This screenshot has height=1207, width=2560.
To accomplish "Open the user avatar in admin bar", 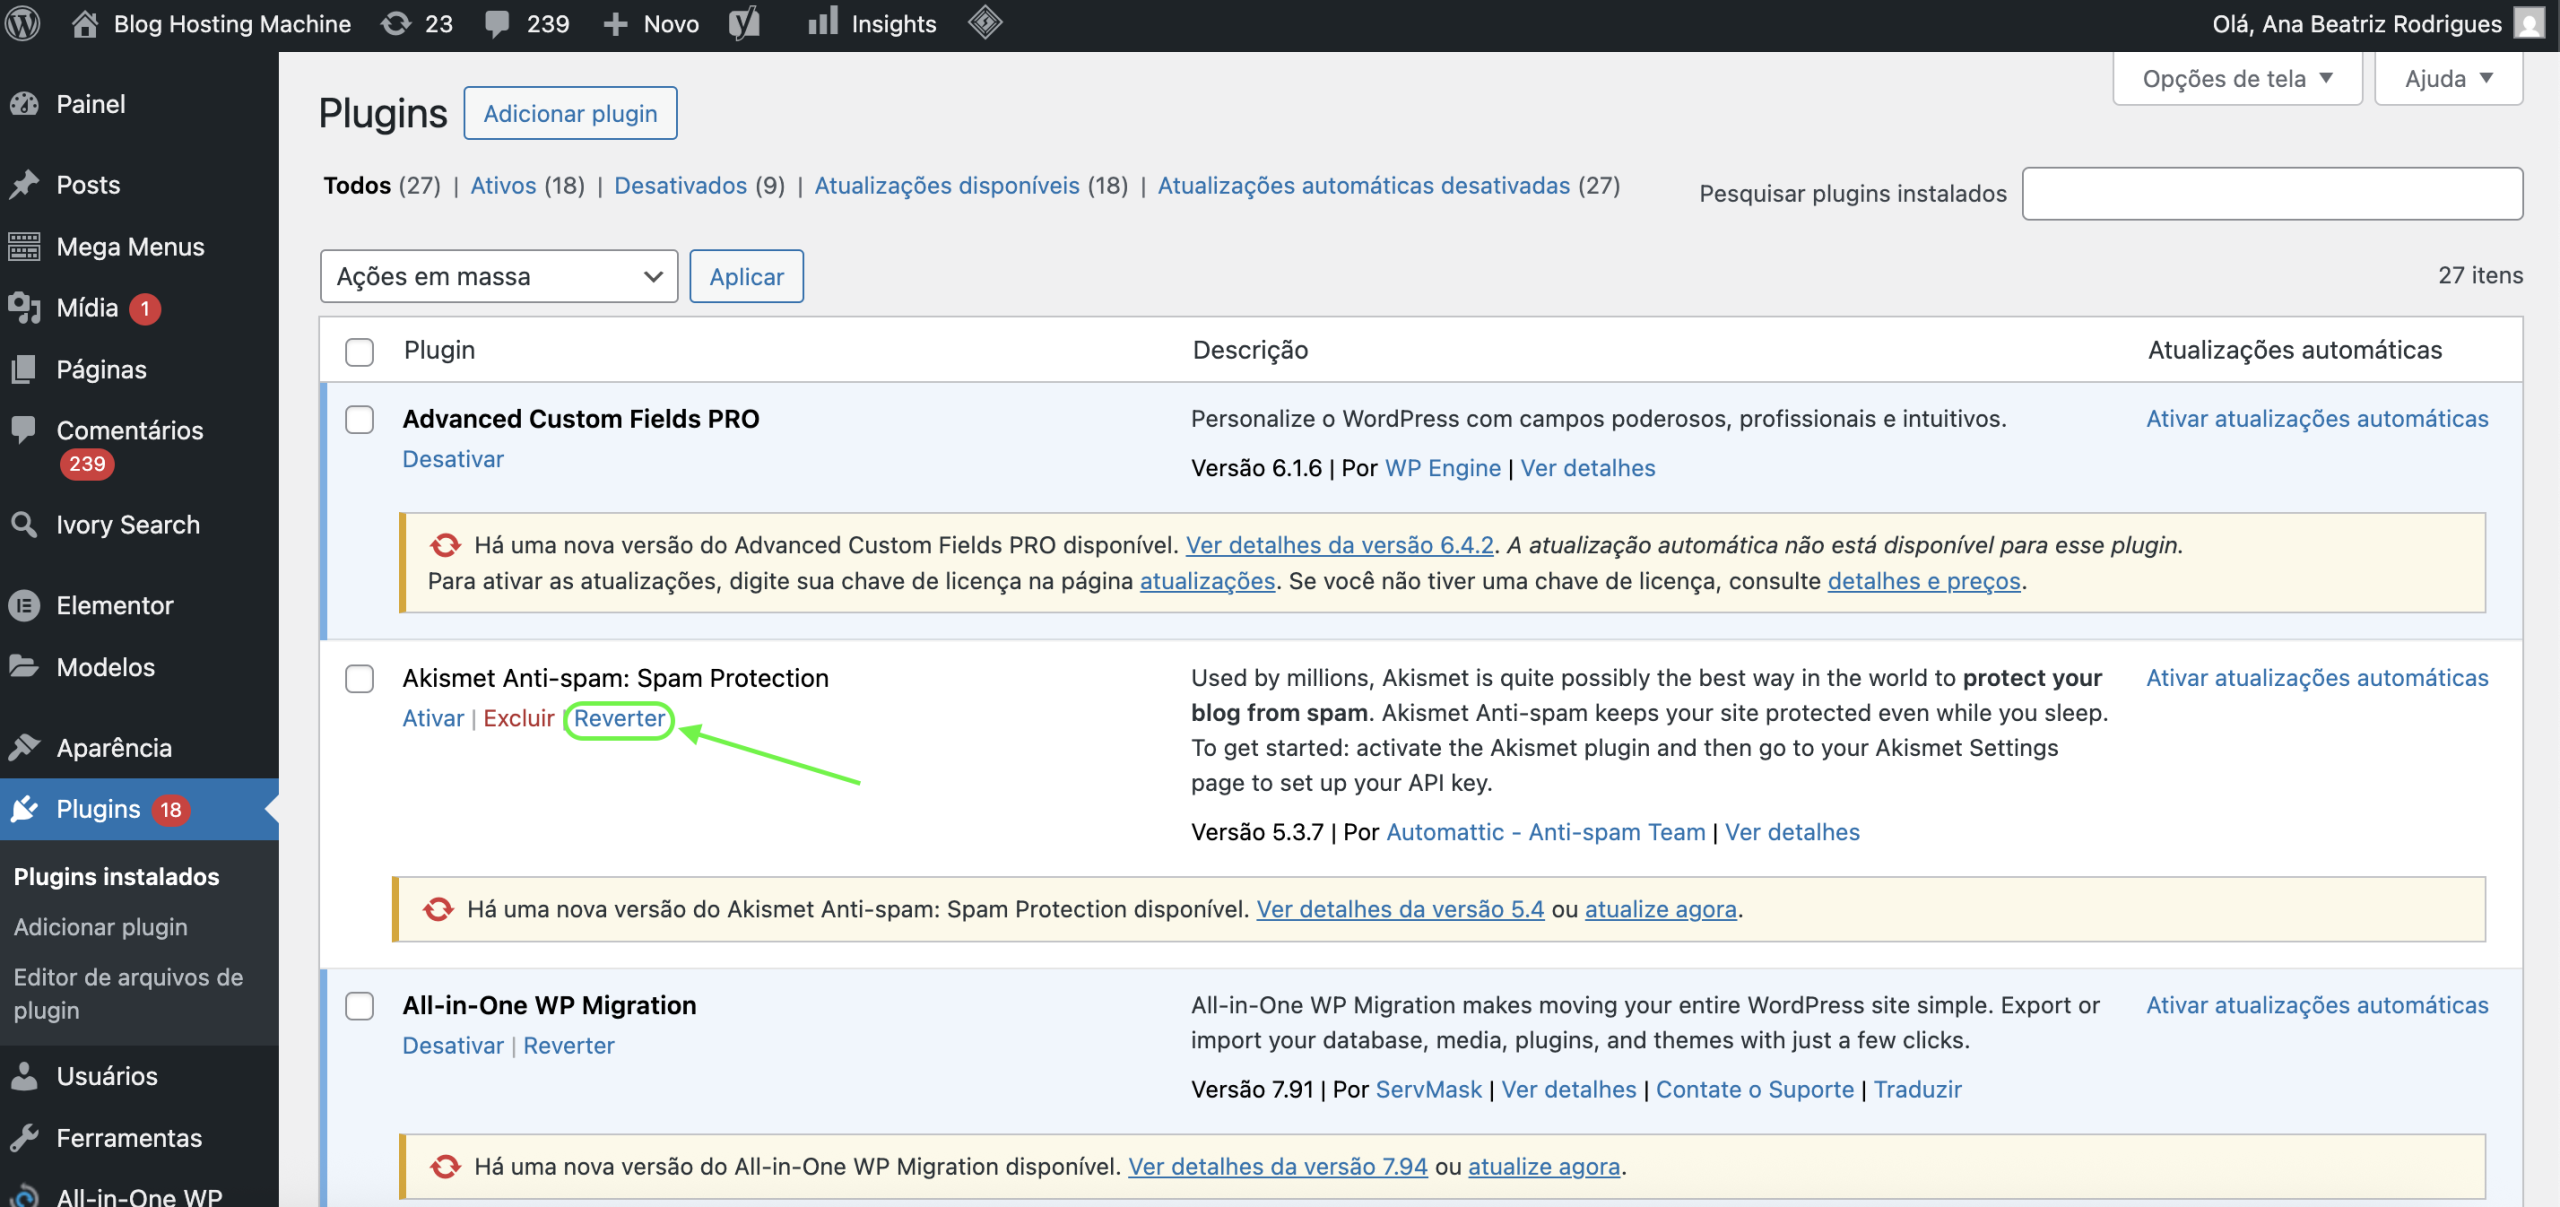I will click(2530, 23).
